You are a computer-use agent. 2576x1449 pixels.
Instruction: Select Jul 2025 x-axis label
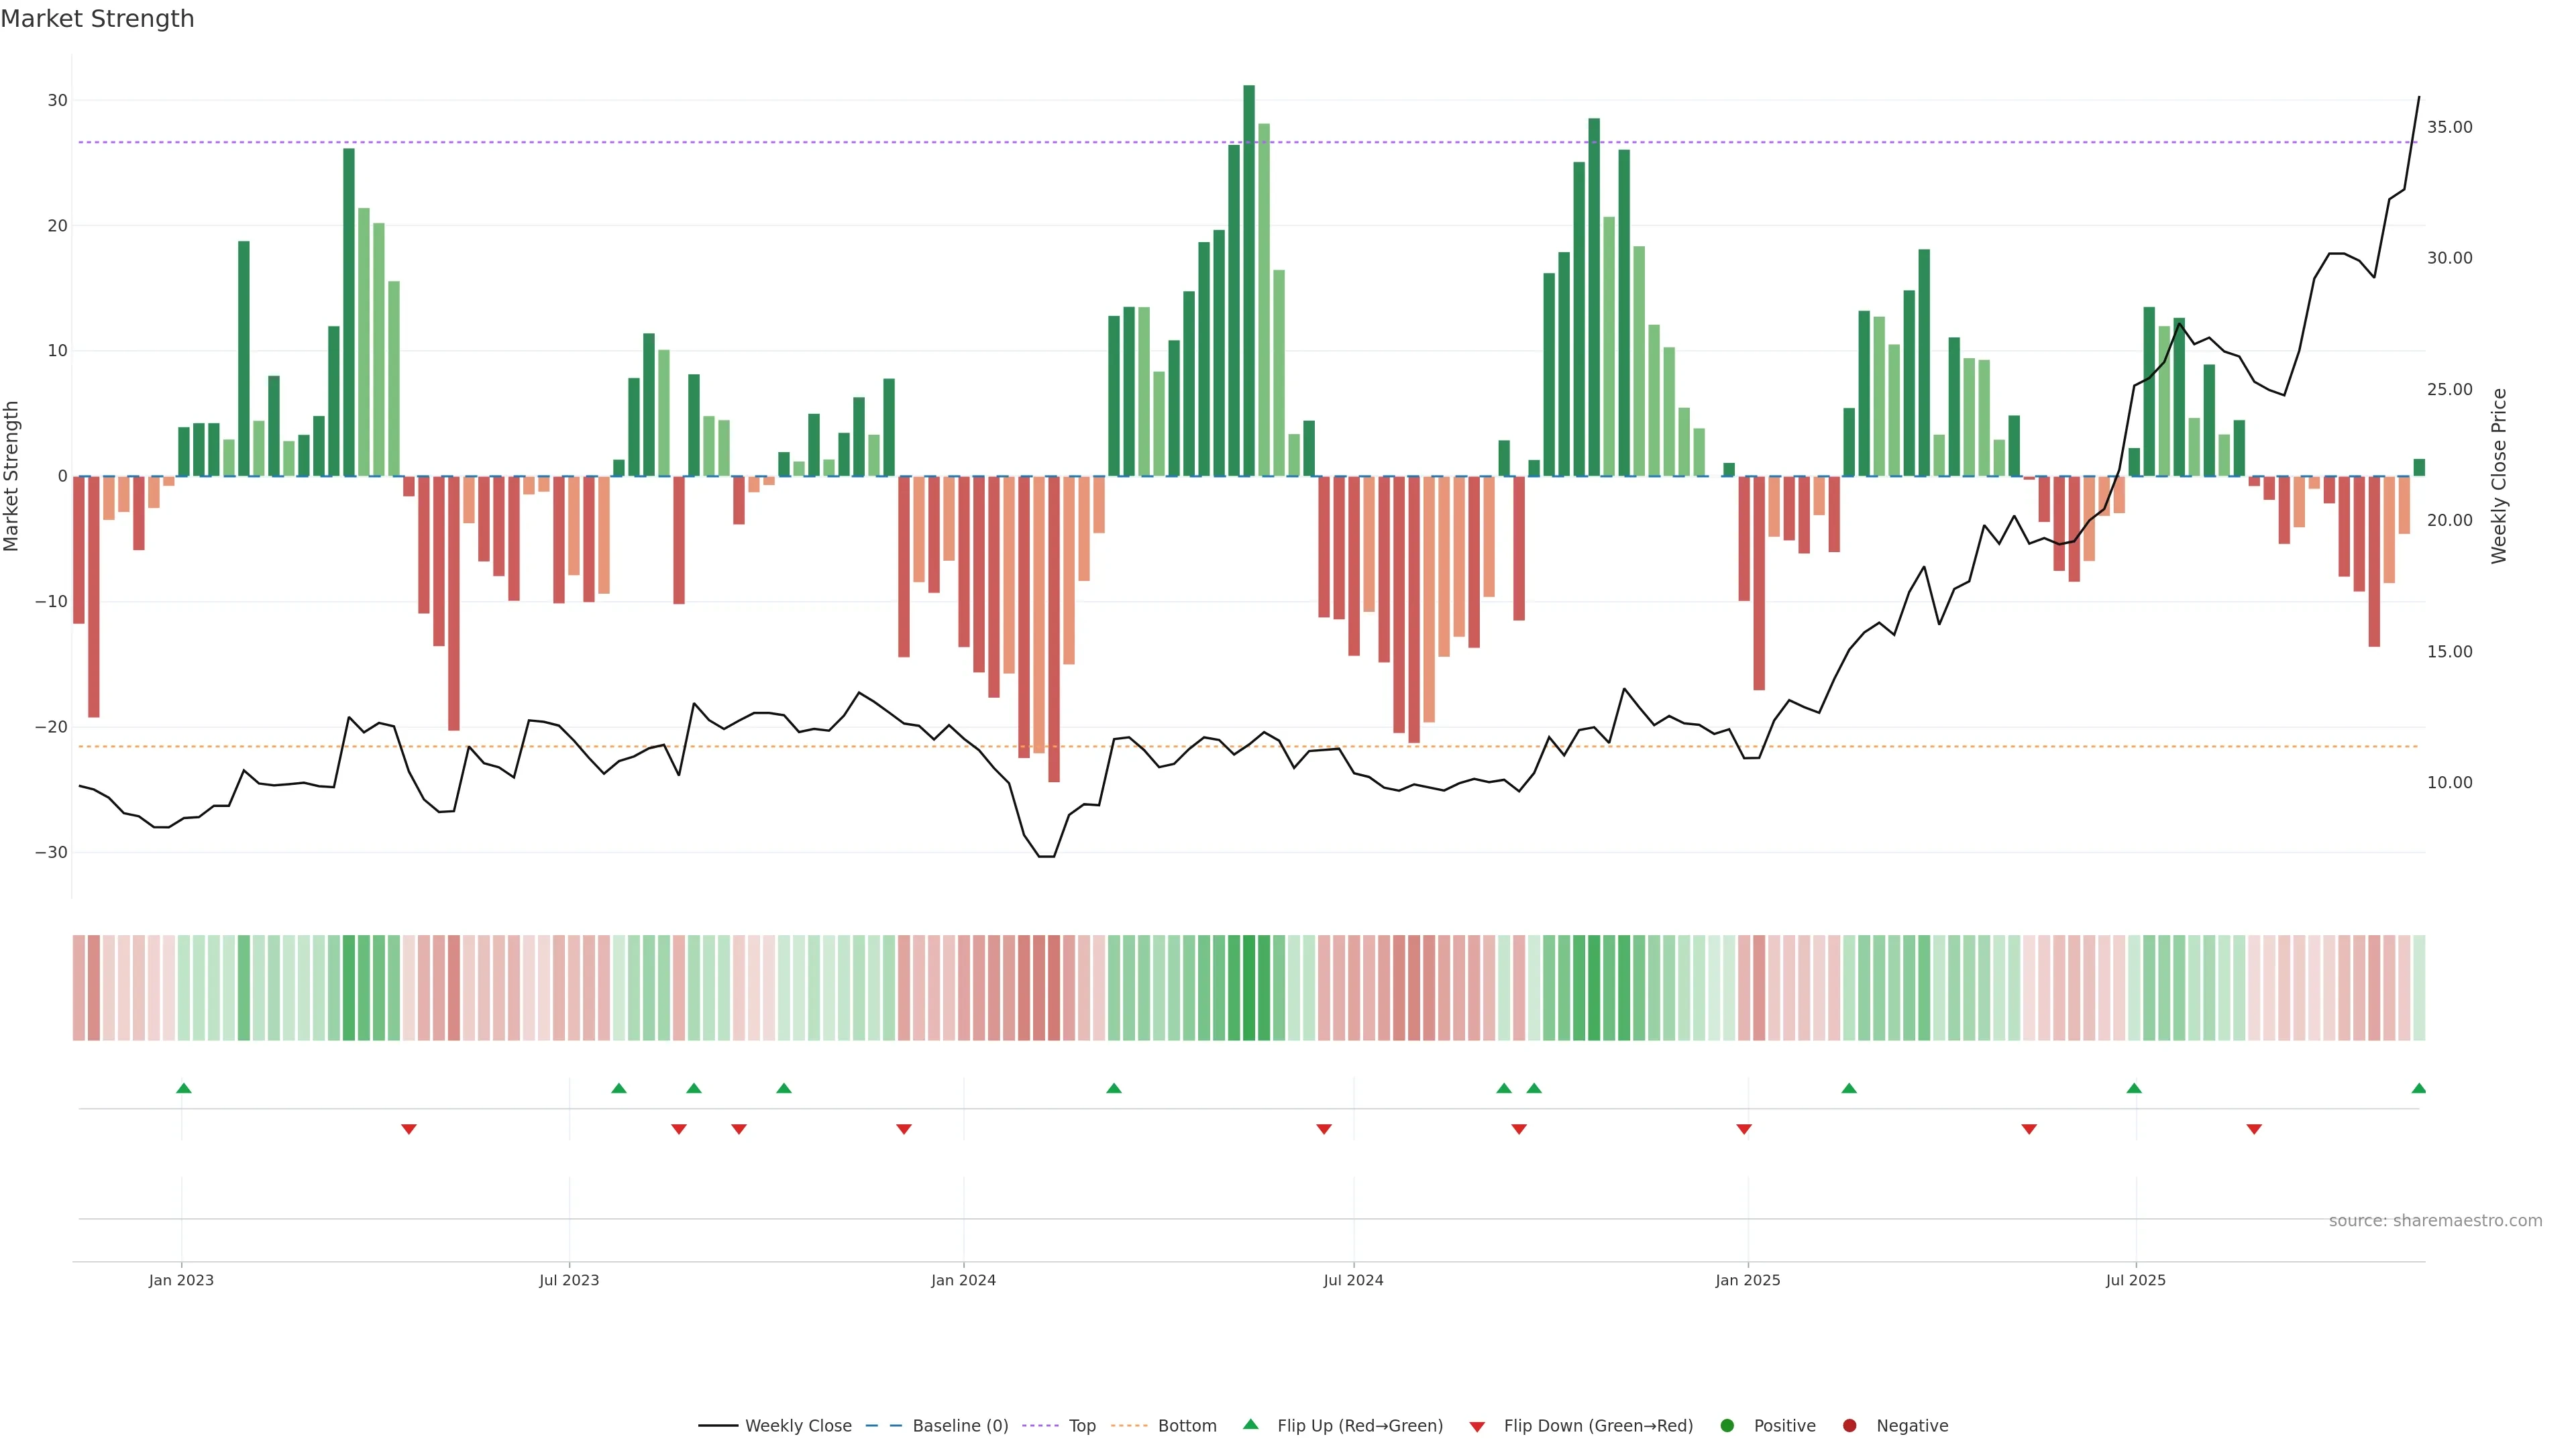tap(2135, 1280)
